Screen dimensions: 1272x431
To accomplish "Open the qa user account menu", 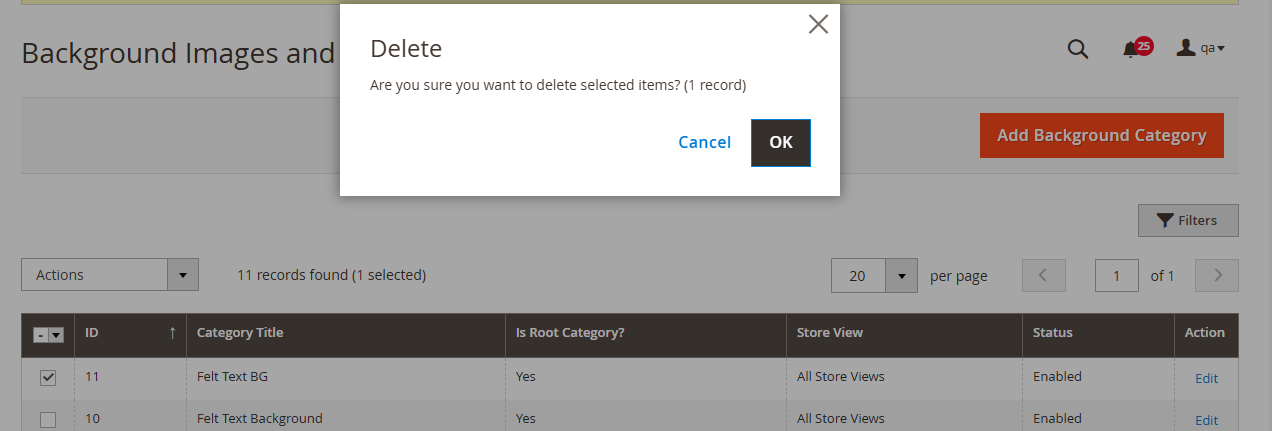I will click(x=1201, y=48).
